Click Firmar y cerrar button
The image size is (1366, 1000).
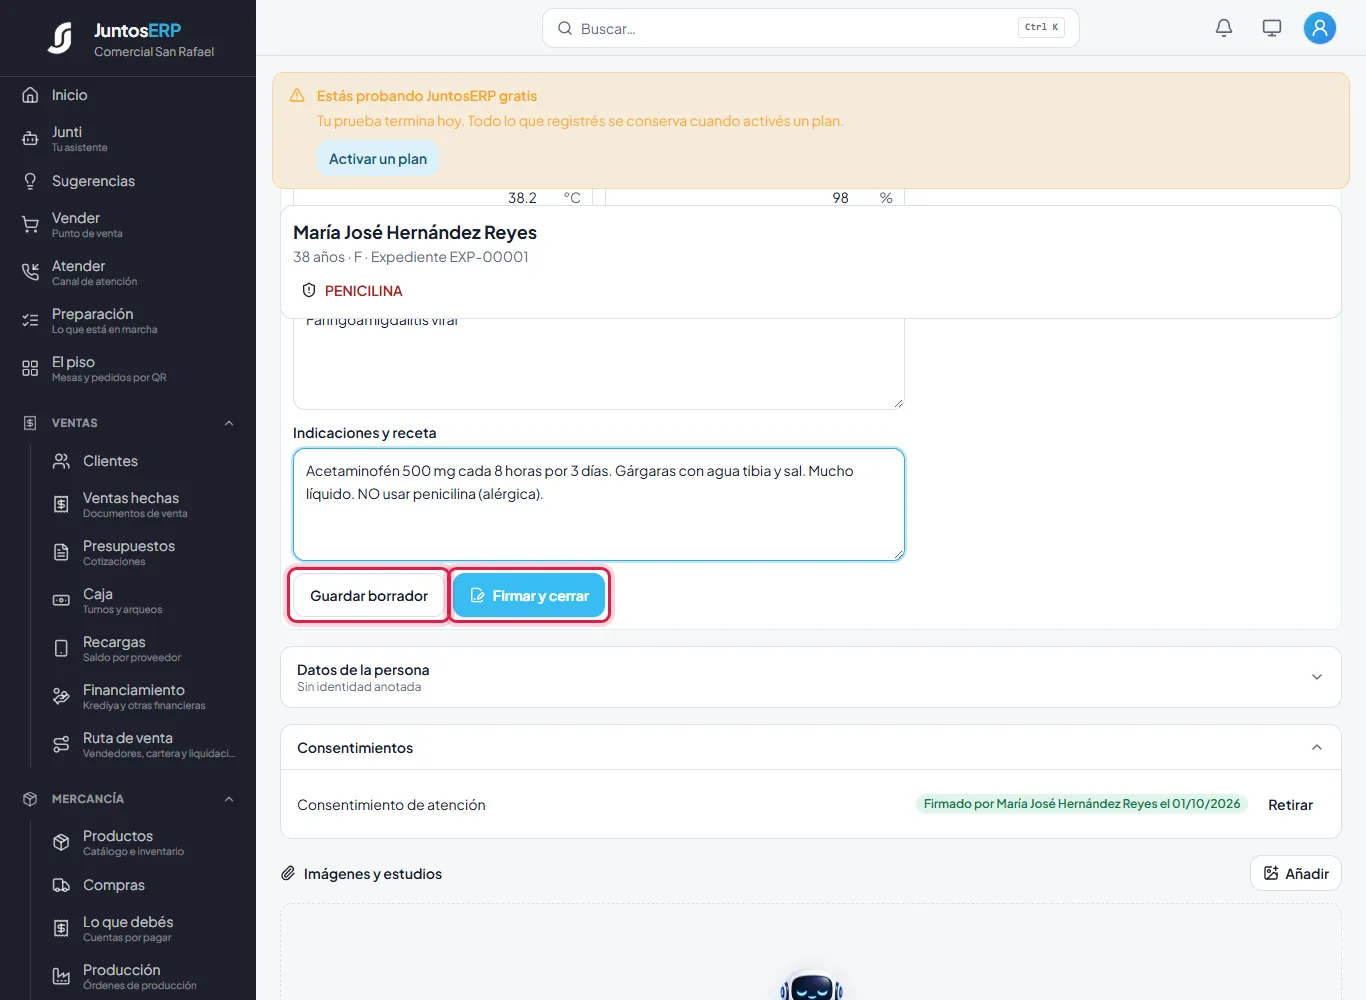click(x=529, y=596)
